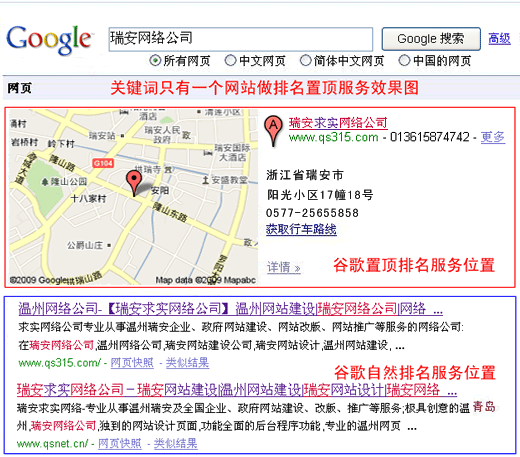Open the 高级 advanced search link

point(499,39)
